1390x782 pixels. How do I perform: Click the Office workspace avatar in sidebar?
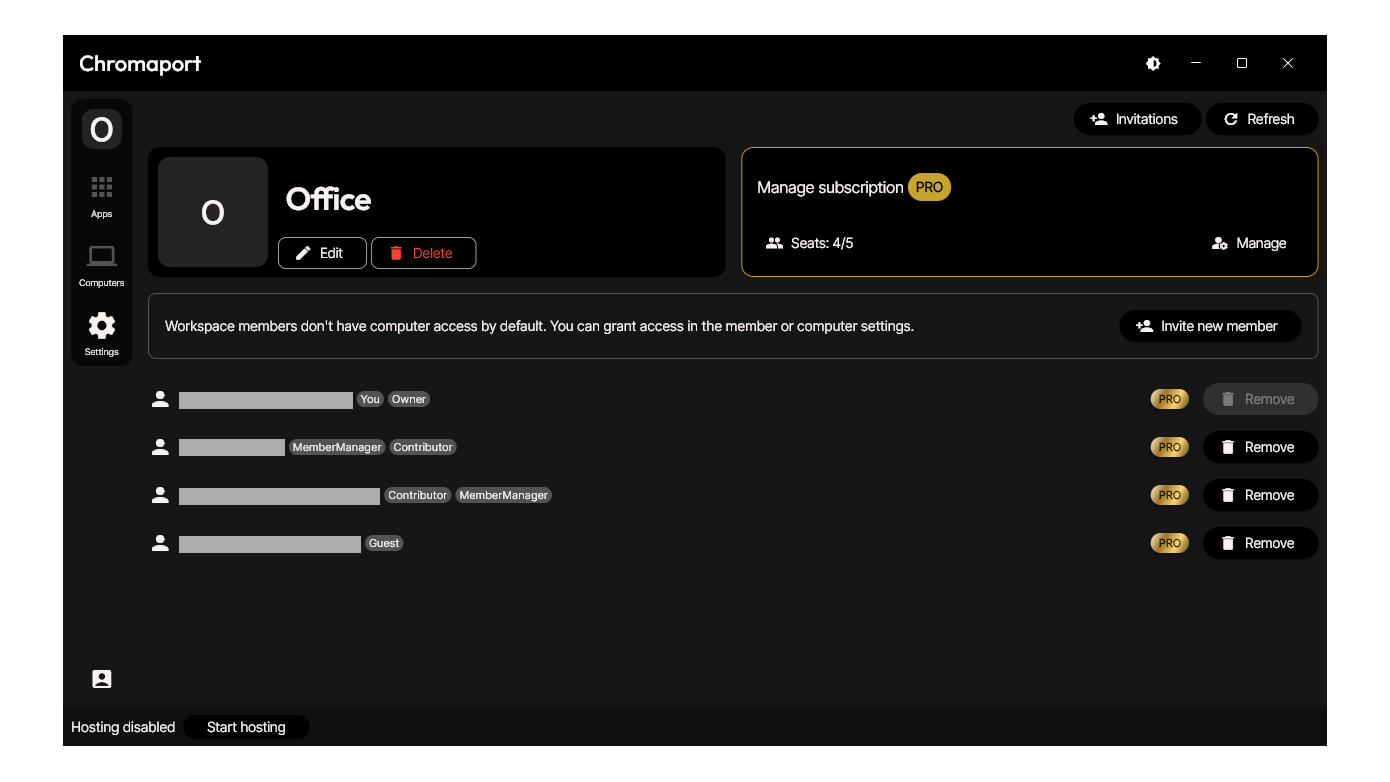pos(101,129)
